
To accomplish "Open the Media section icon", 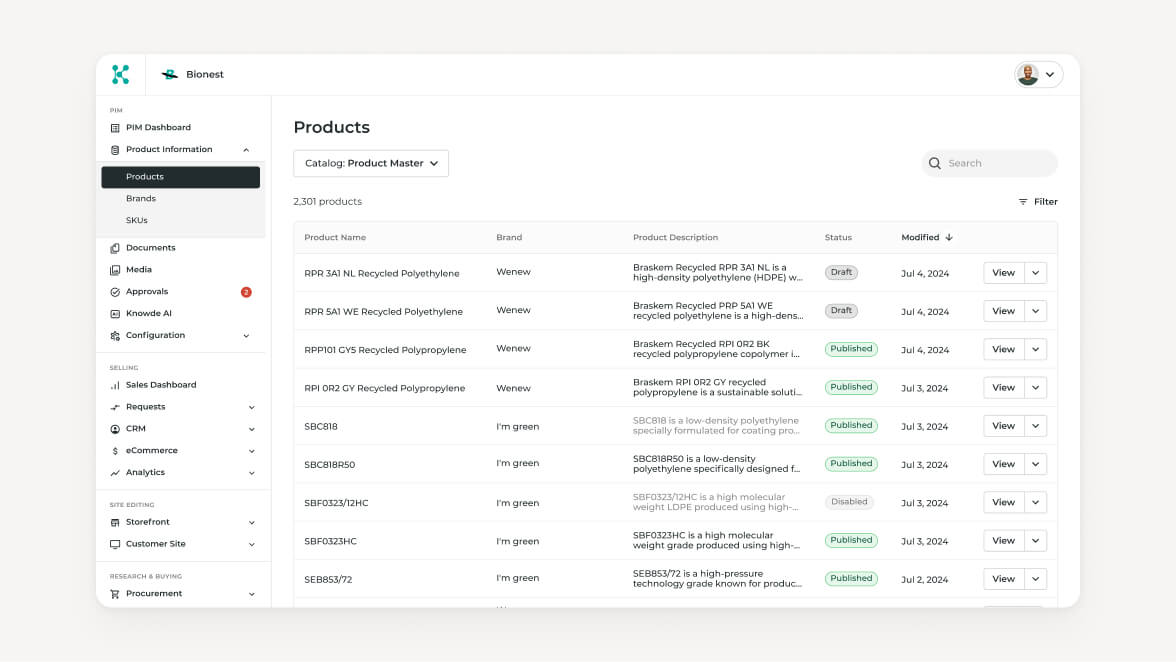I will pos(115,270).
